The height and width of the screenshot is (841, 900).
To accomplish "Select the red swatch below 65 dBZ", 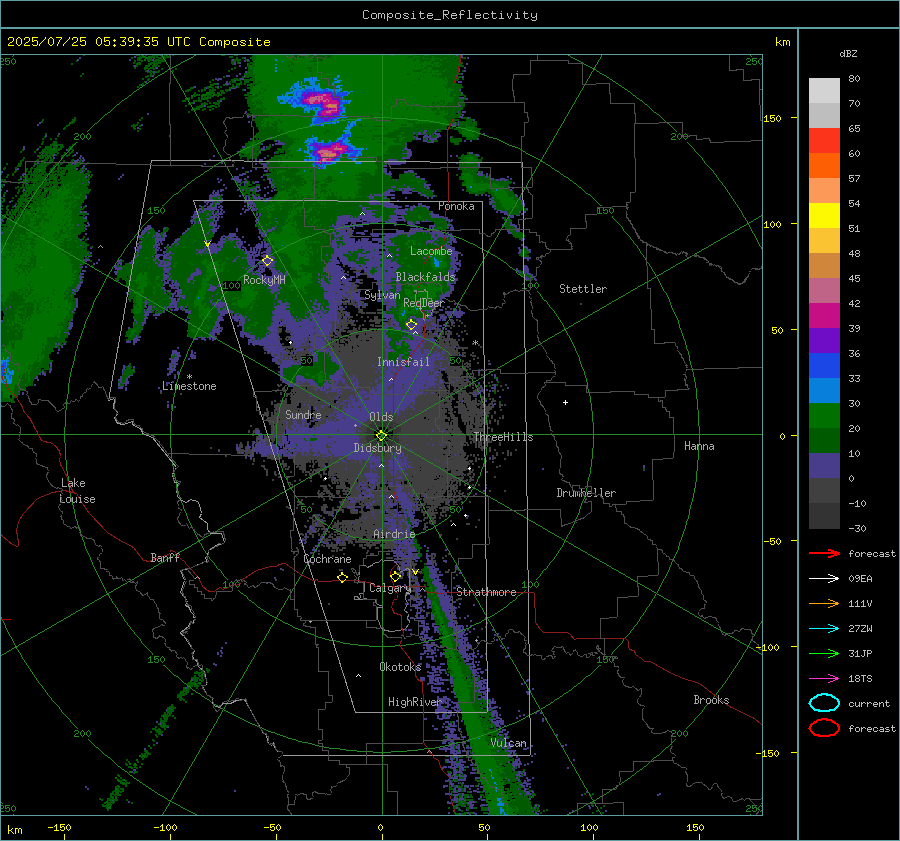I will [824, 141].
